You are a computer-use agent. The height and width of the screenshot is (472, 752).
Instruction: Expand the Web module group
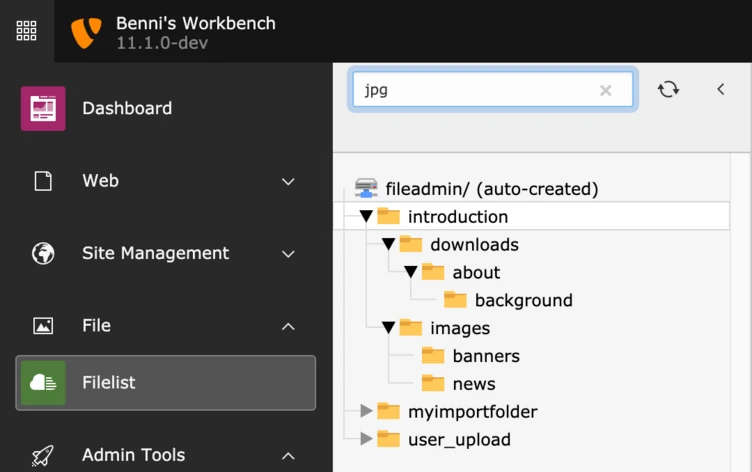click(288, 182)
